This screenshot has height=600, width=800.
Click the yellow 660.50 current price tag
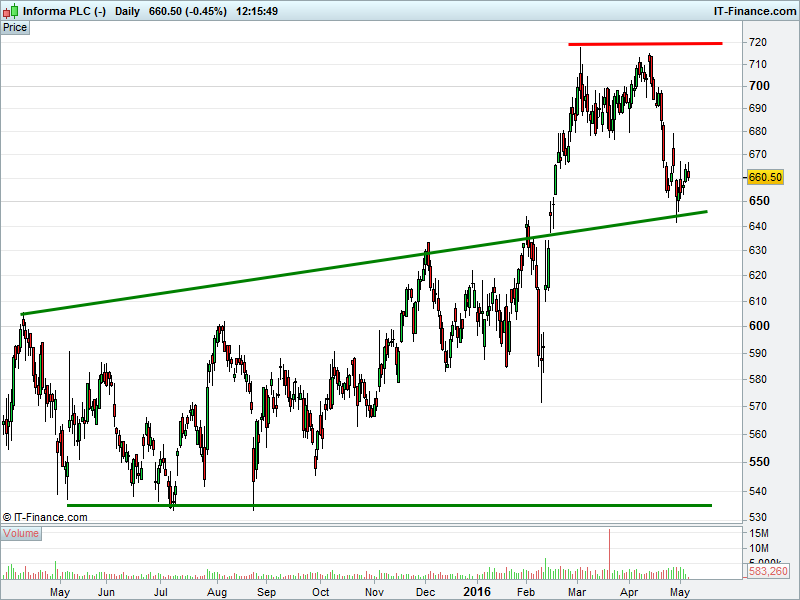[765, 177]
